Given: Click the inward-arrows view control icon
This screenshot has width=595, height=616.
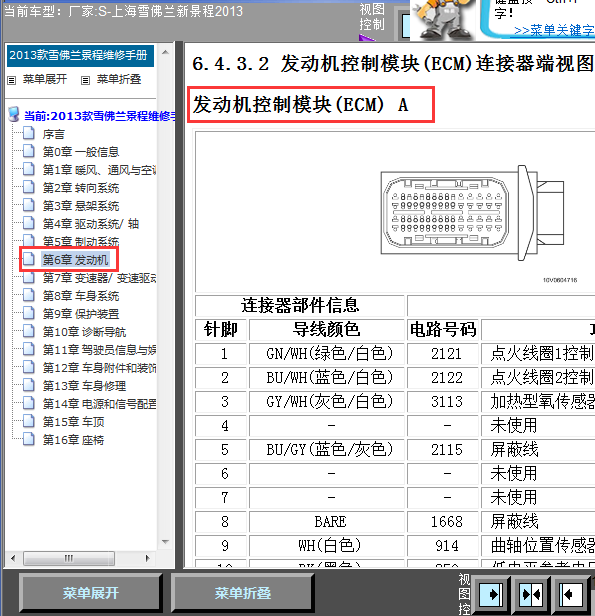Looking at the screenshot, I should tap(531, 595).
